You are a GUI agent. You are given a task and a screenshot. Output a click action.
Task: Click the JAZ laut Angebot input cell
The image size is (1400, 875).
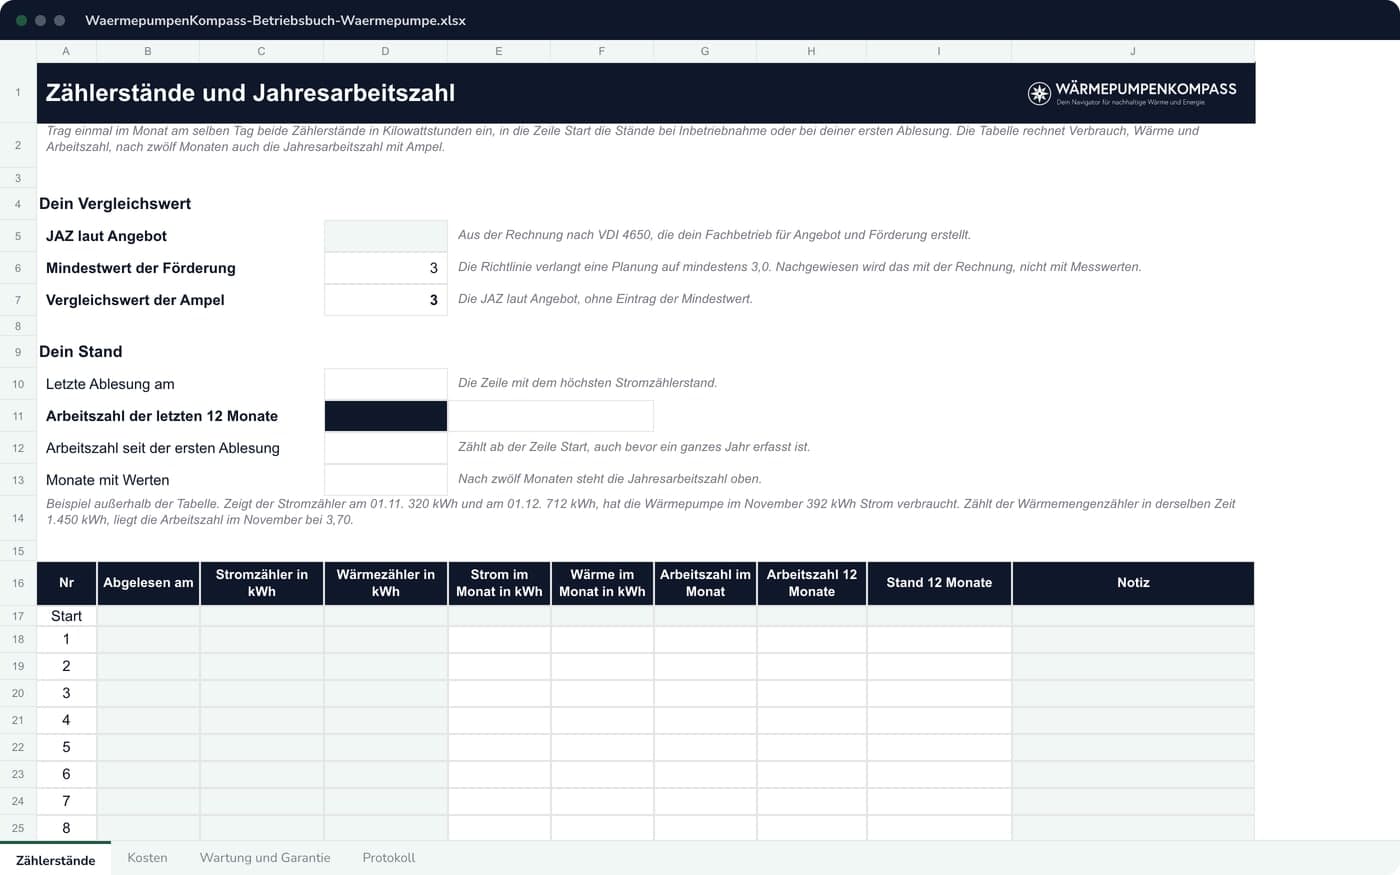click(386, 236)
